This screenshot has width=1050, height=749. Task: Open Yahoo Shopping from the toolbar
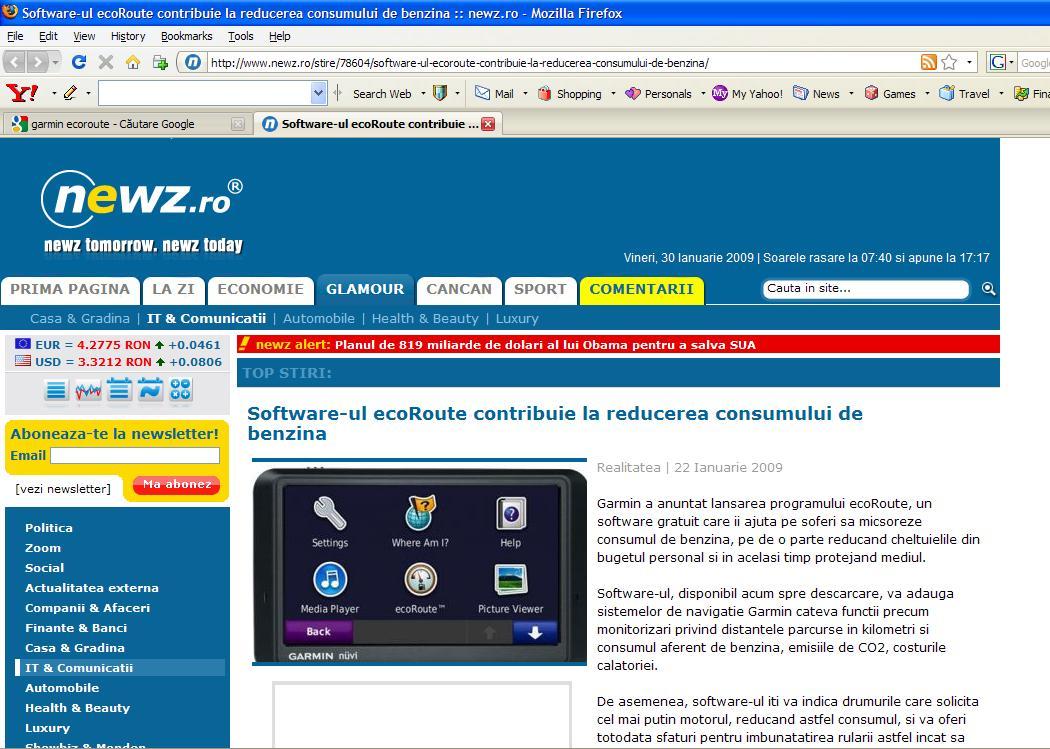tap(570, 94)
